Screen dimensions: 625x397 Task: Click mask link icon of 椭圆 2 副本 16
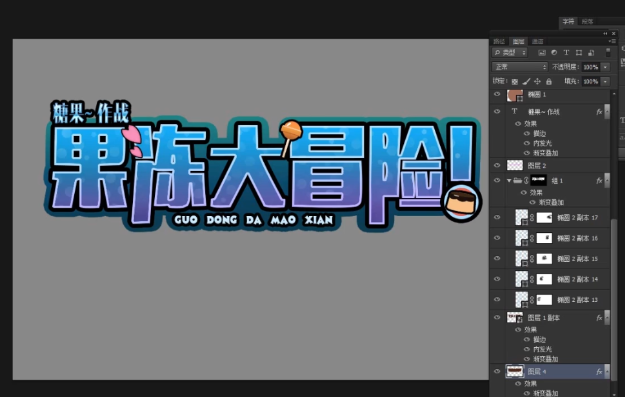[x=532, y=238]
